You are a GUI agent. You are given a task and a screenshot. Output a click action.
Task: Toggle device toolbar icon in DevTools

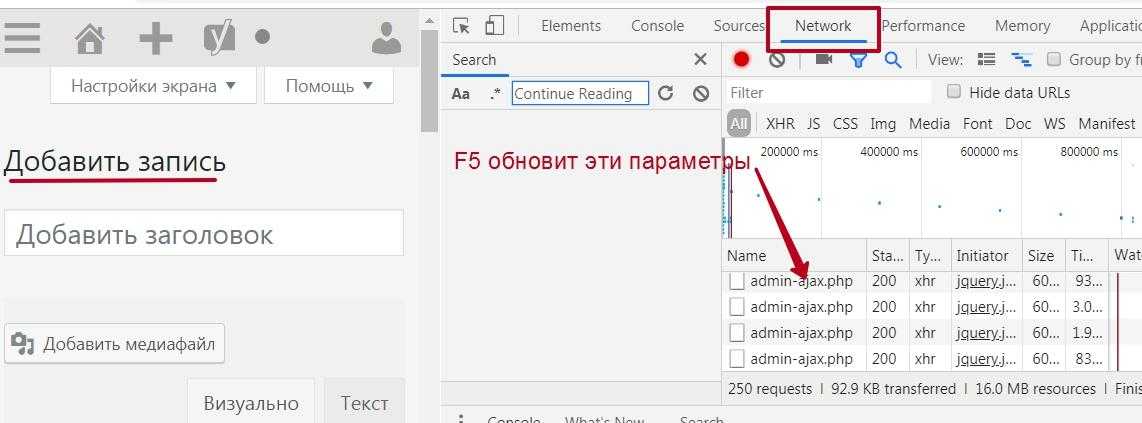click(x=495, y=26)
